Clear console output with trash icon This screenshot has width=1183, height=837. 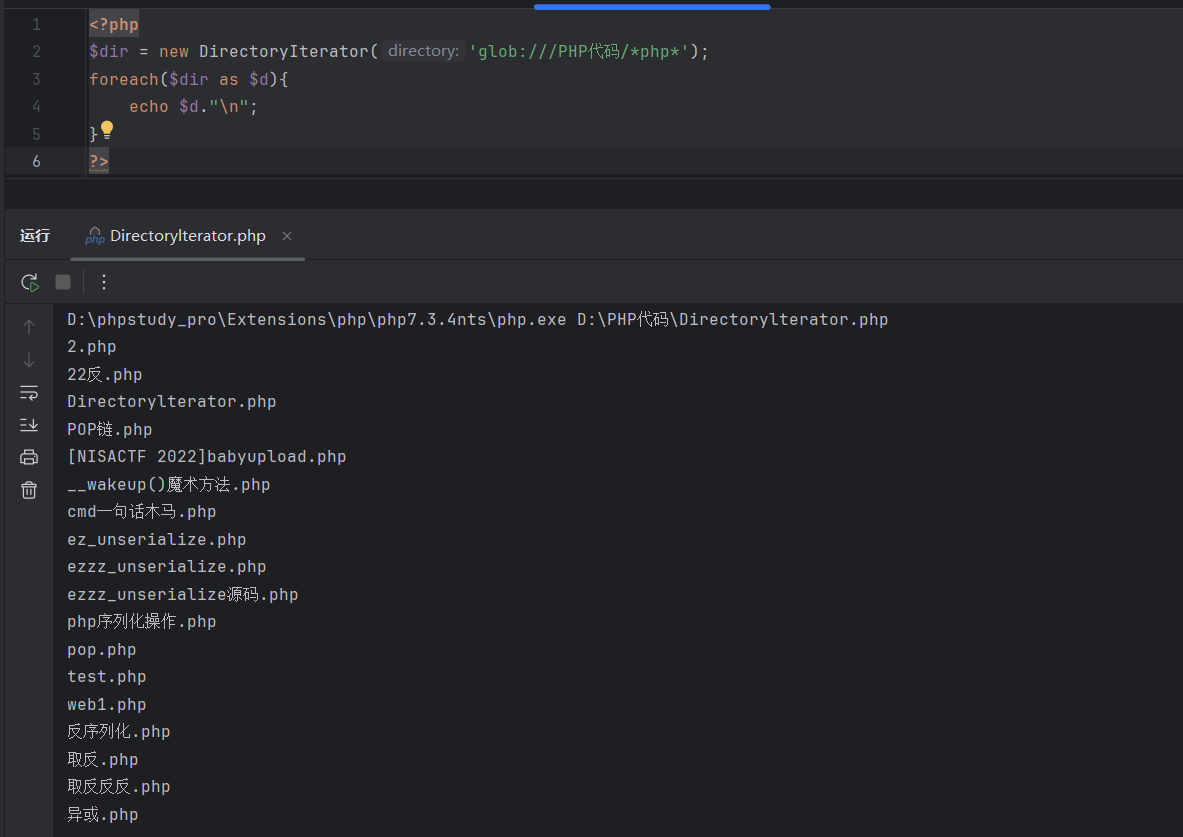(x=29, y=490)
